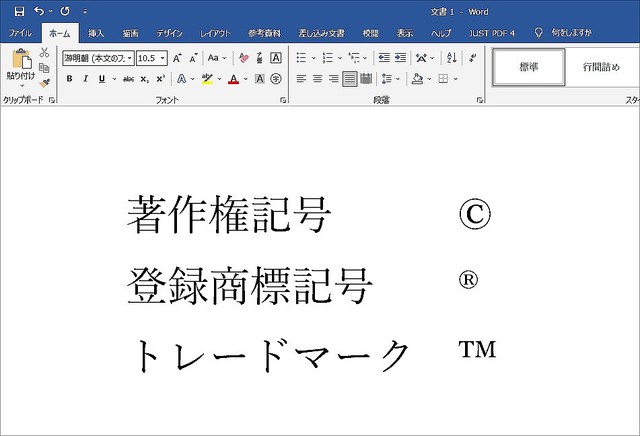Clear all formatting with eraser icon
The height and width of the screenshot is (436, 640).
coord(244,58)
